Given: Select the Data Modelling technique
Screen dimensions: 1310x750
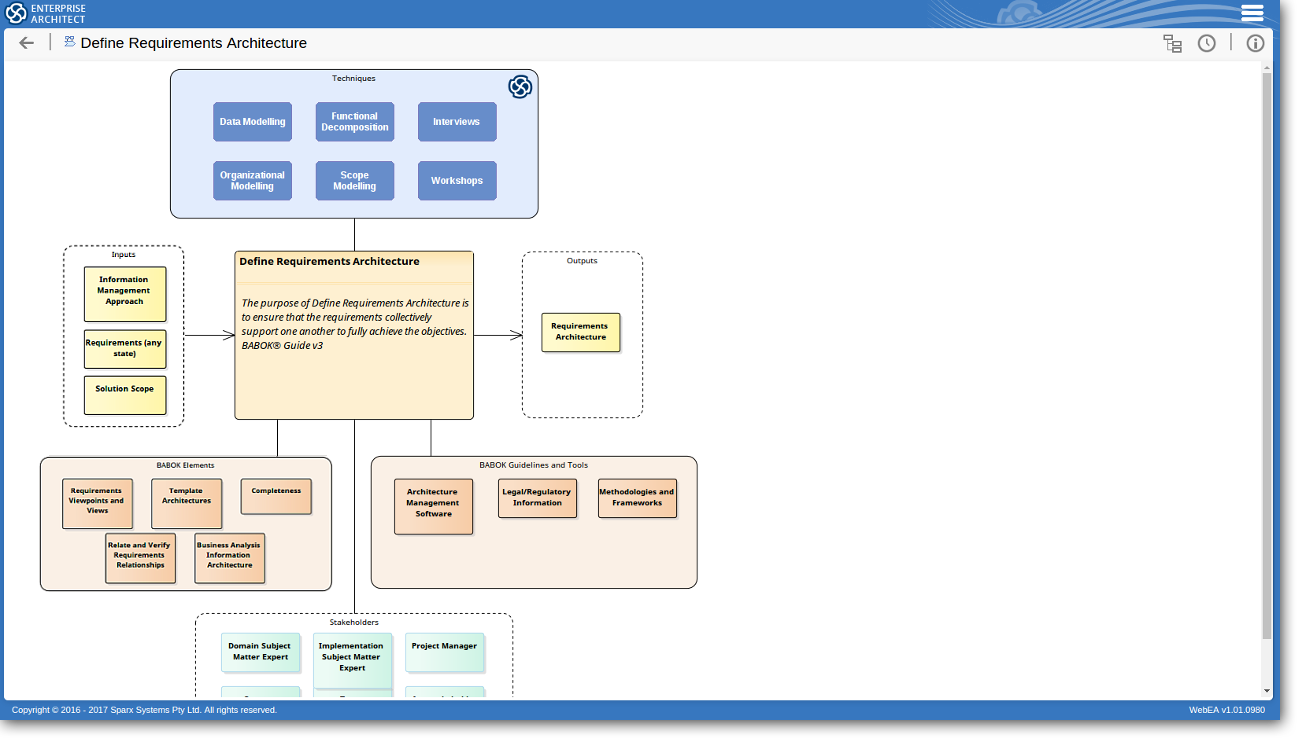Looking at the screenshot, I should (252, 122).
